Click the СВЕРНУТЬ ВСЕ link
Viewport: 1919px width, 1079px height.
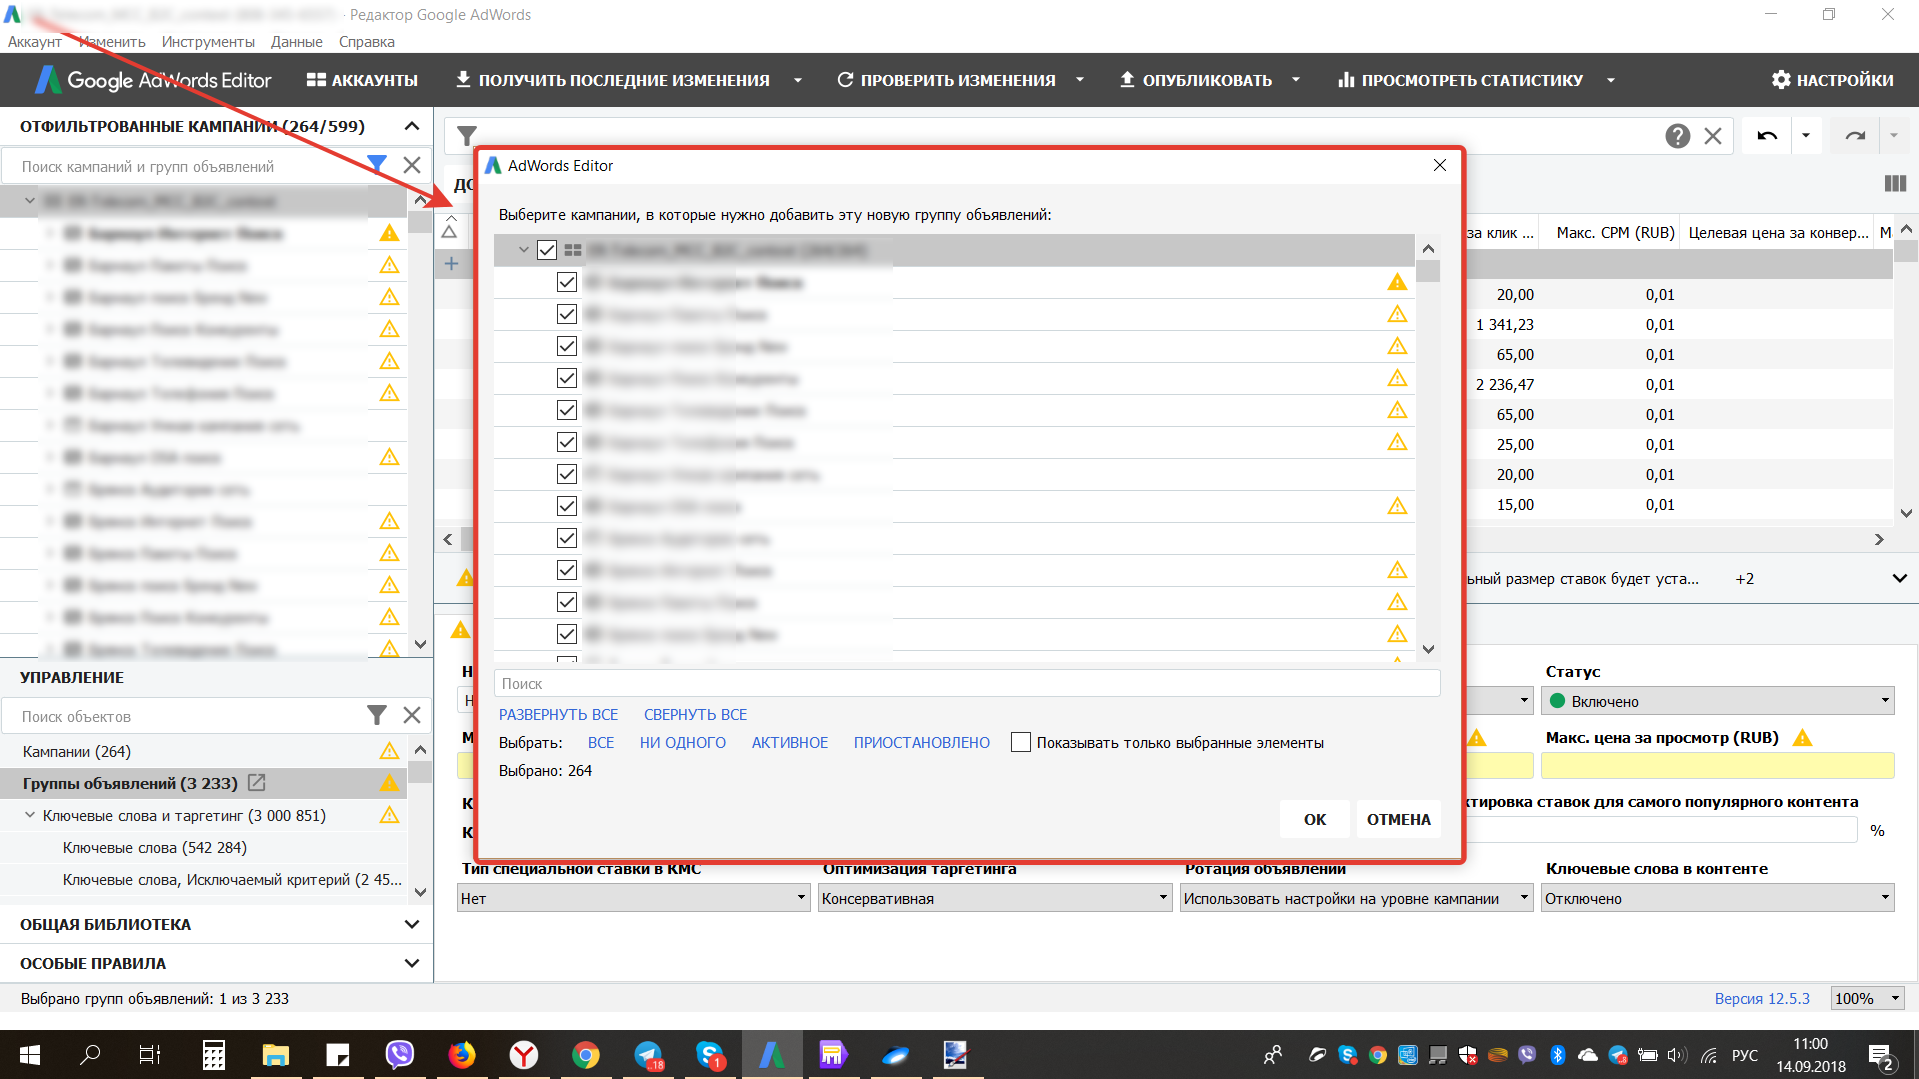point(695,714)
